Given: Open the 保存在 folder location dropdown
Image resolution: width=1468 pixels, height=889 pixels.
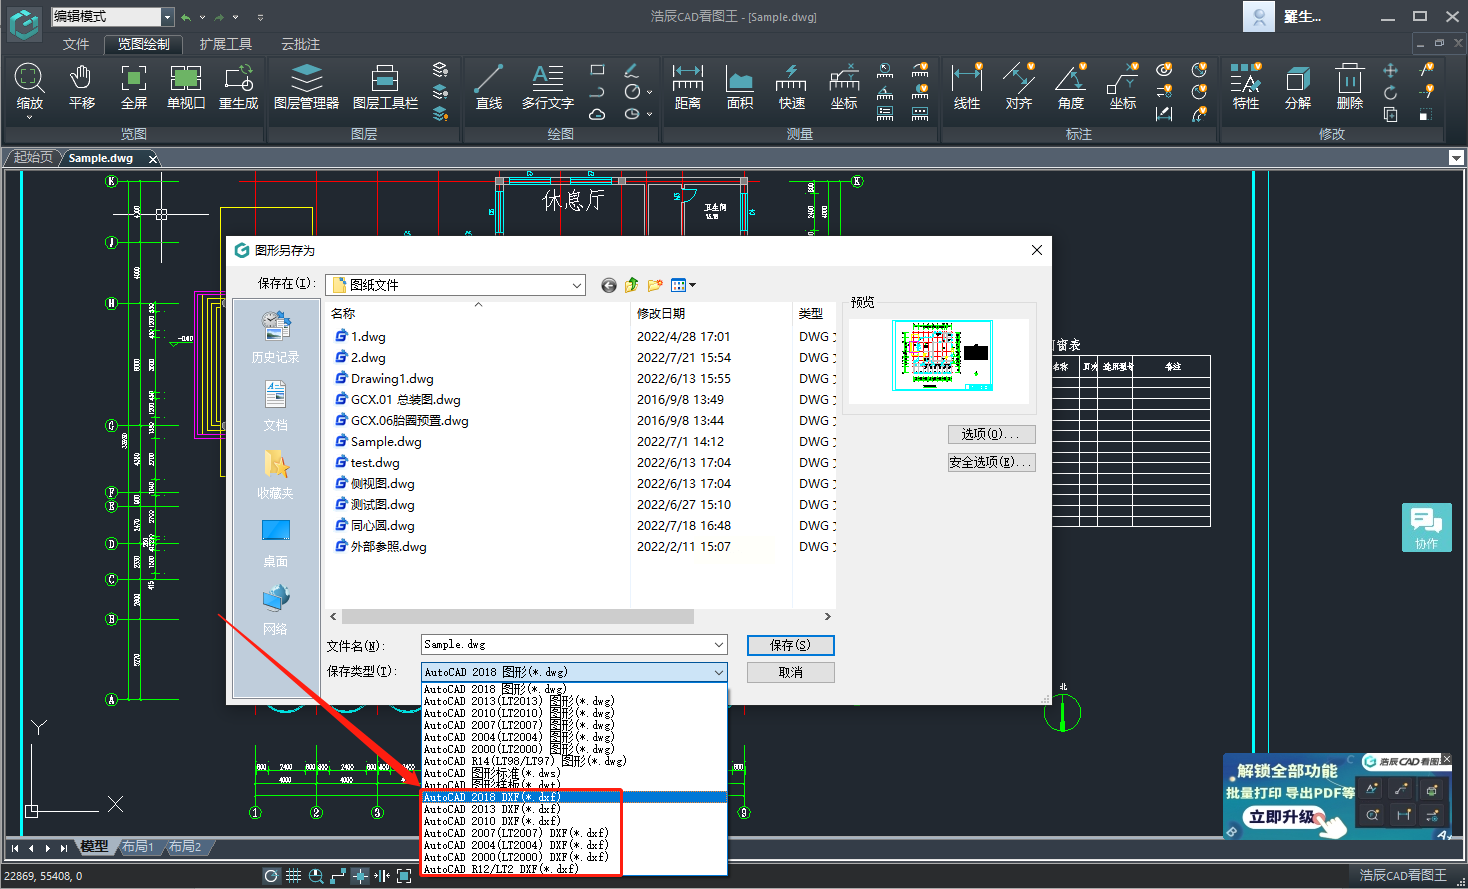Looking at the screenshot, I should 576,285.
